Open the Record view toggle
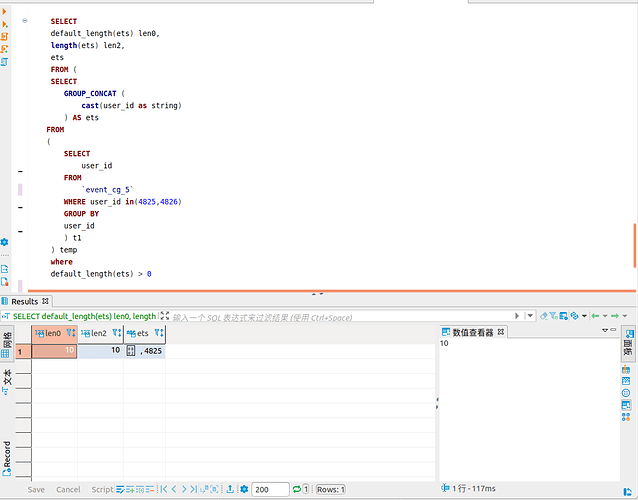The height and width of the screenshot is (500, 638). click(x=7, y=457)
